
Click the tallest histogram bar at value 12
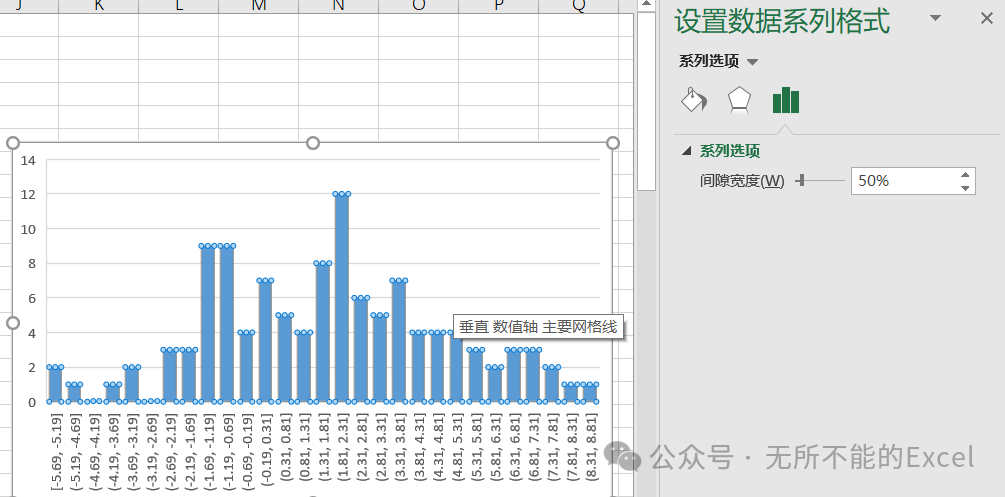point(342,298)
